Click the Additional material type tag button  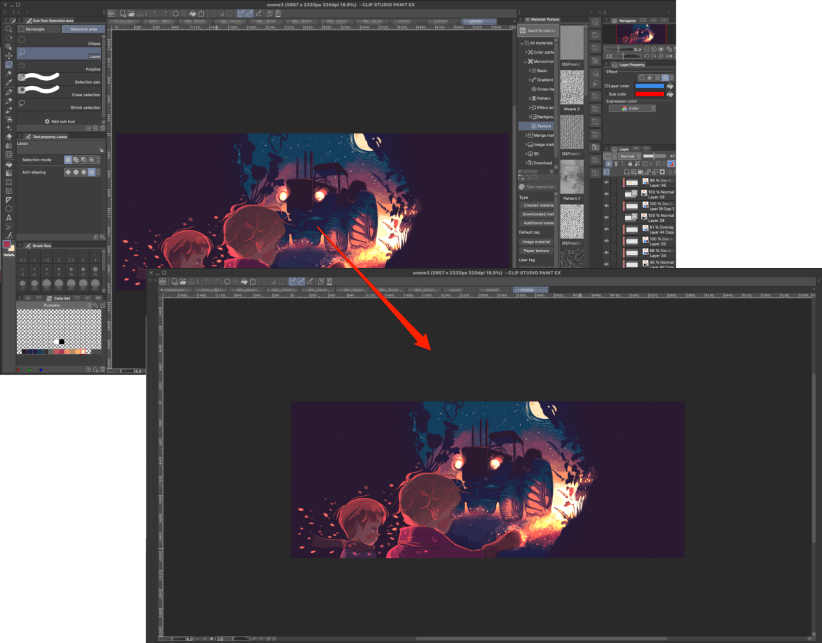pos(537,223)
